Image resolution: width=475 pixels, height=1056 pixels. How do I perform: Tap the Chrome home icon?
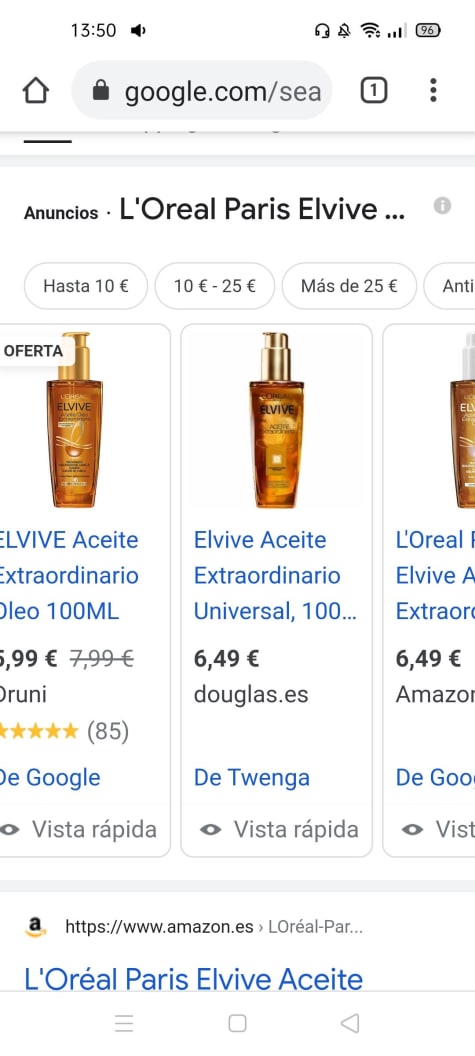pyautogui.click(x=36, y=90)
